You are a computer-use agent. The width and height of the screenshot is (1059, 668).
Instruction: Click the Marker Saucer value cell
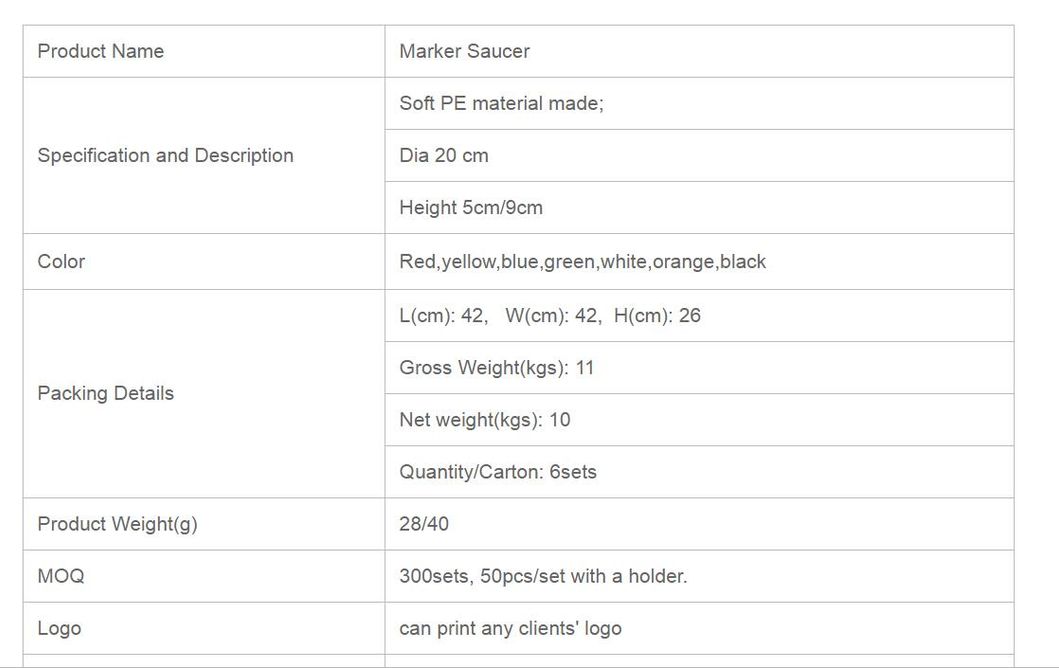[464, 51]
